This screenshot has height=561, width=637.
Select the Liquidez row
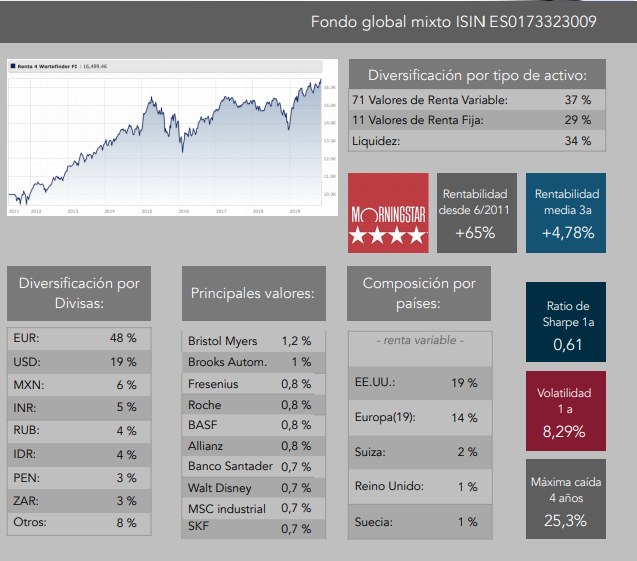coord(476,141)
